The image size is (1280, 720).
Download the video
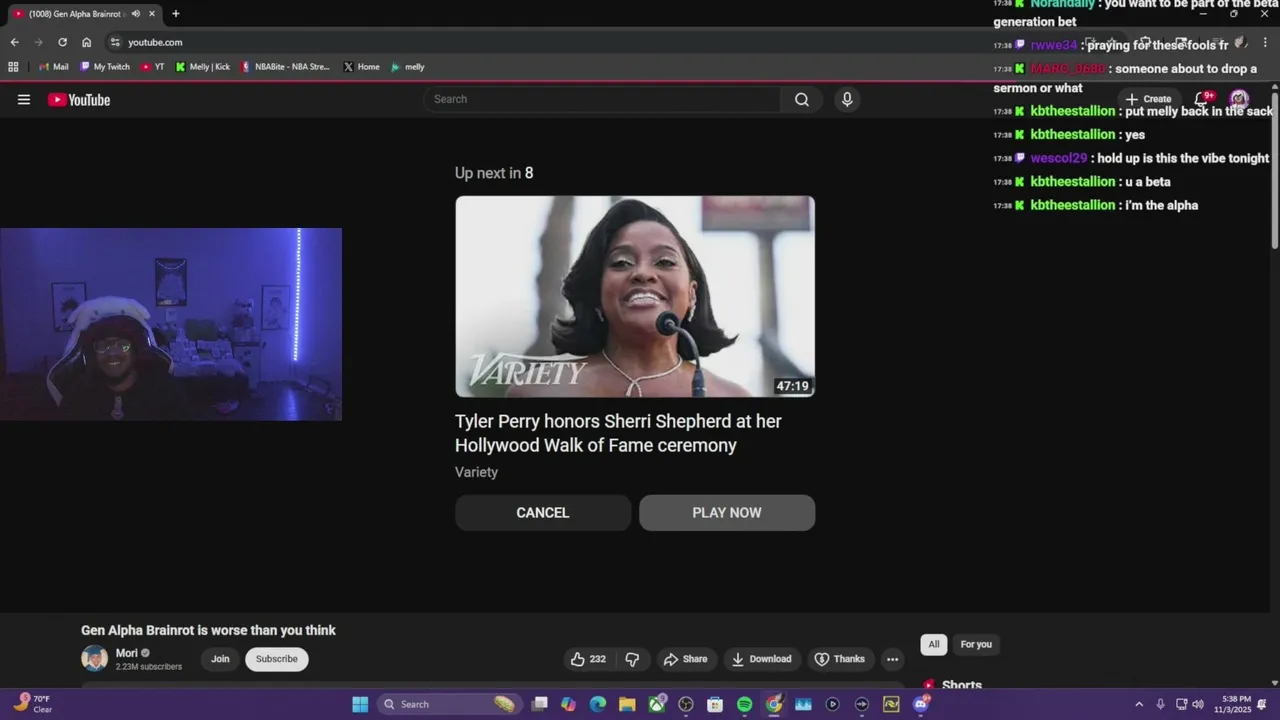click(762, 659)
